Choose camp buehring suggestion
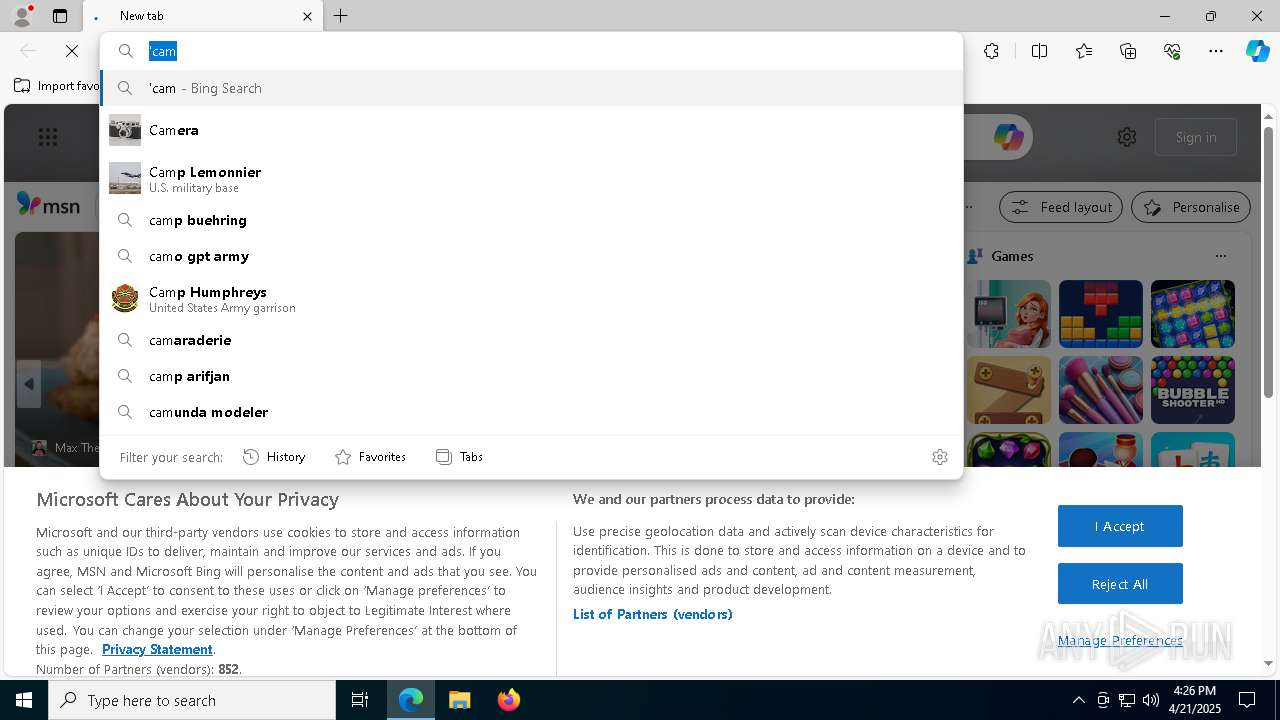 point(531,220)
